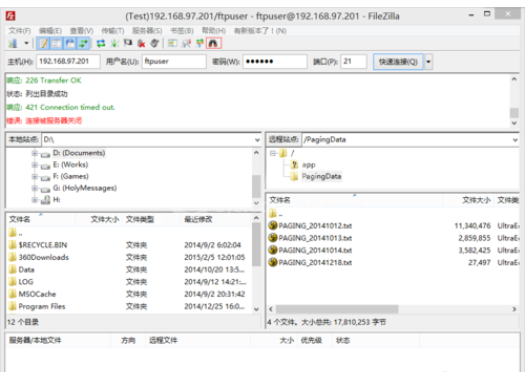Select the local LOG folder
Viewport: 527px width, 372px height.
coord(26,282)
